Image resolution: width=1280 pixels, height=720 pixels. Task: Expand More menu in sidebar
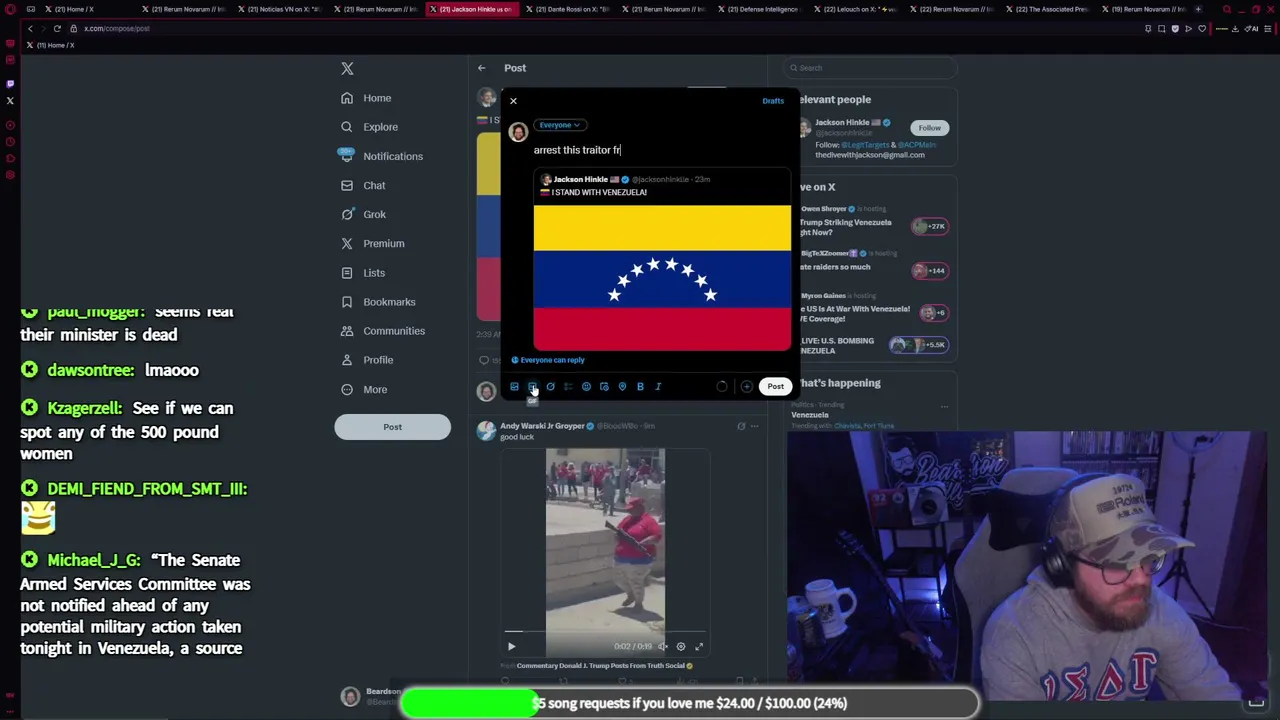[x=364, y=389]
